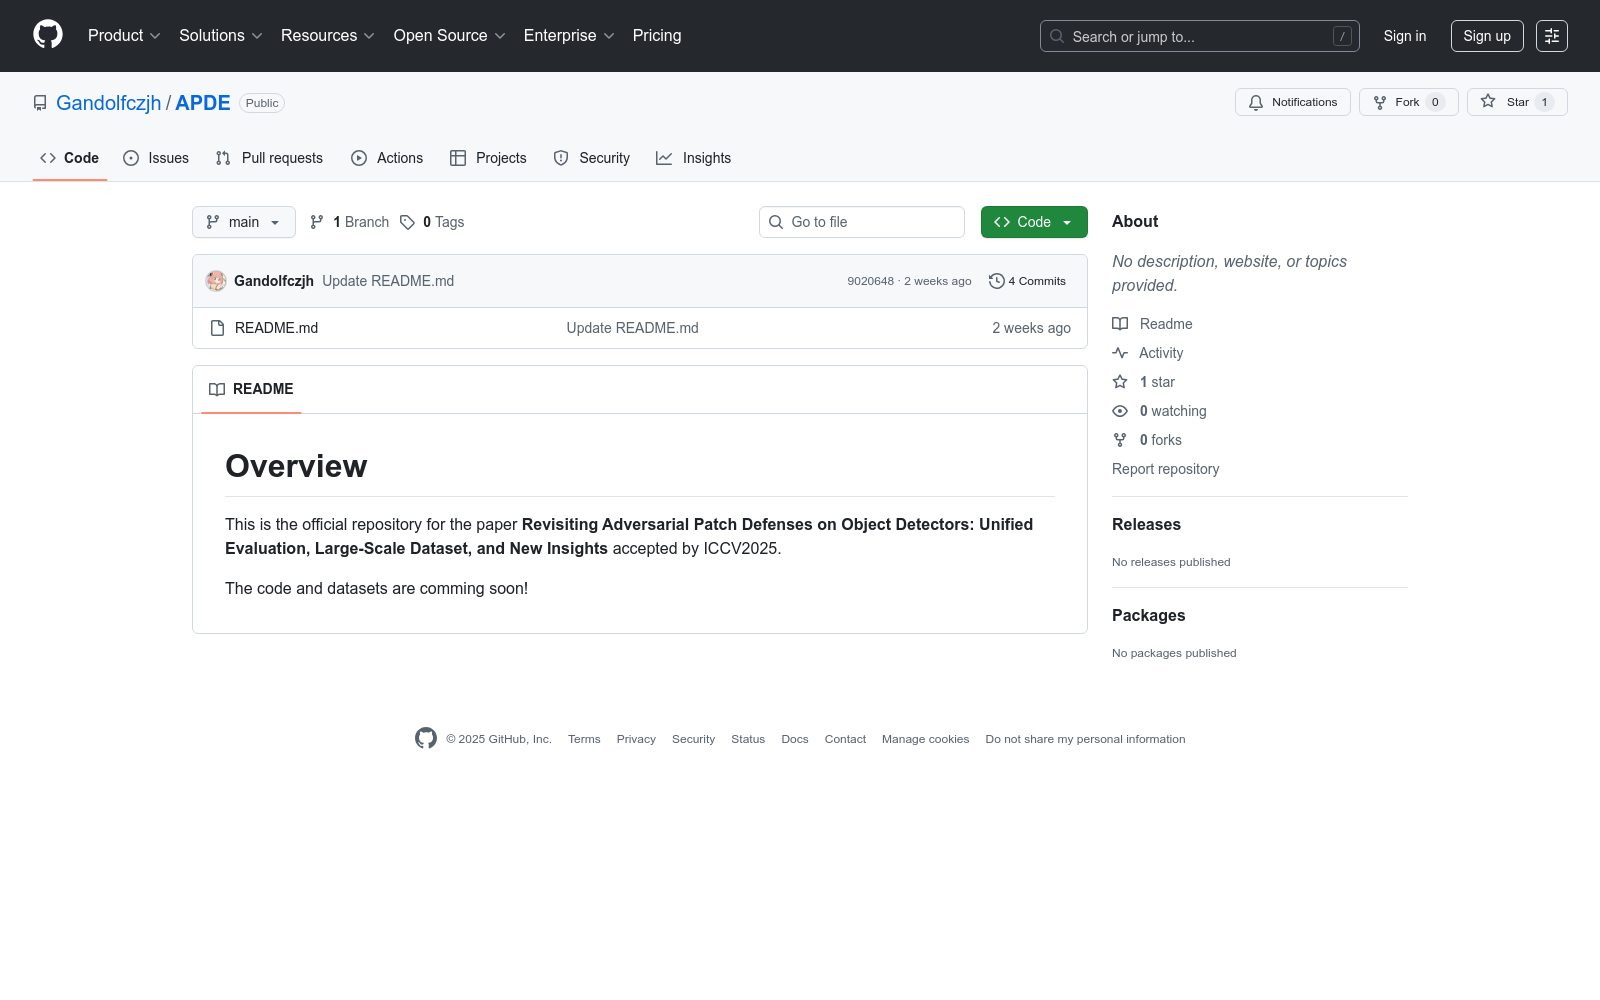The image size is (1600, 1000).
Task: Open the settings icon beside Sign up
Action: [1552, 36]
